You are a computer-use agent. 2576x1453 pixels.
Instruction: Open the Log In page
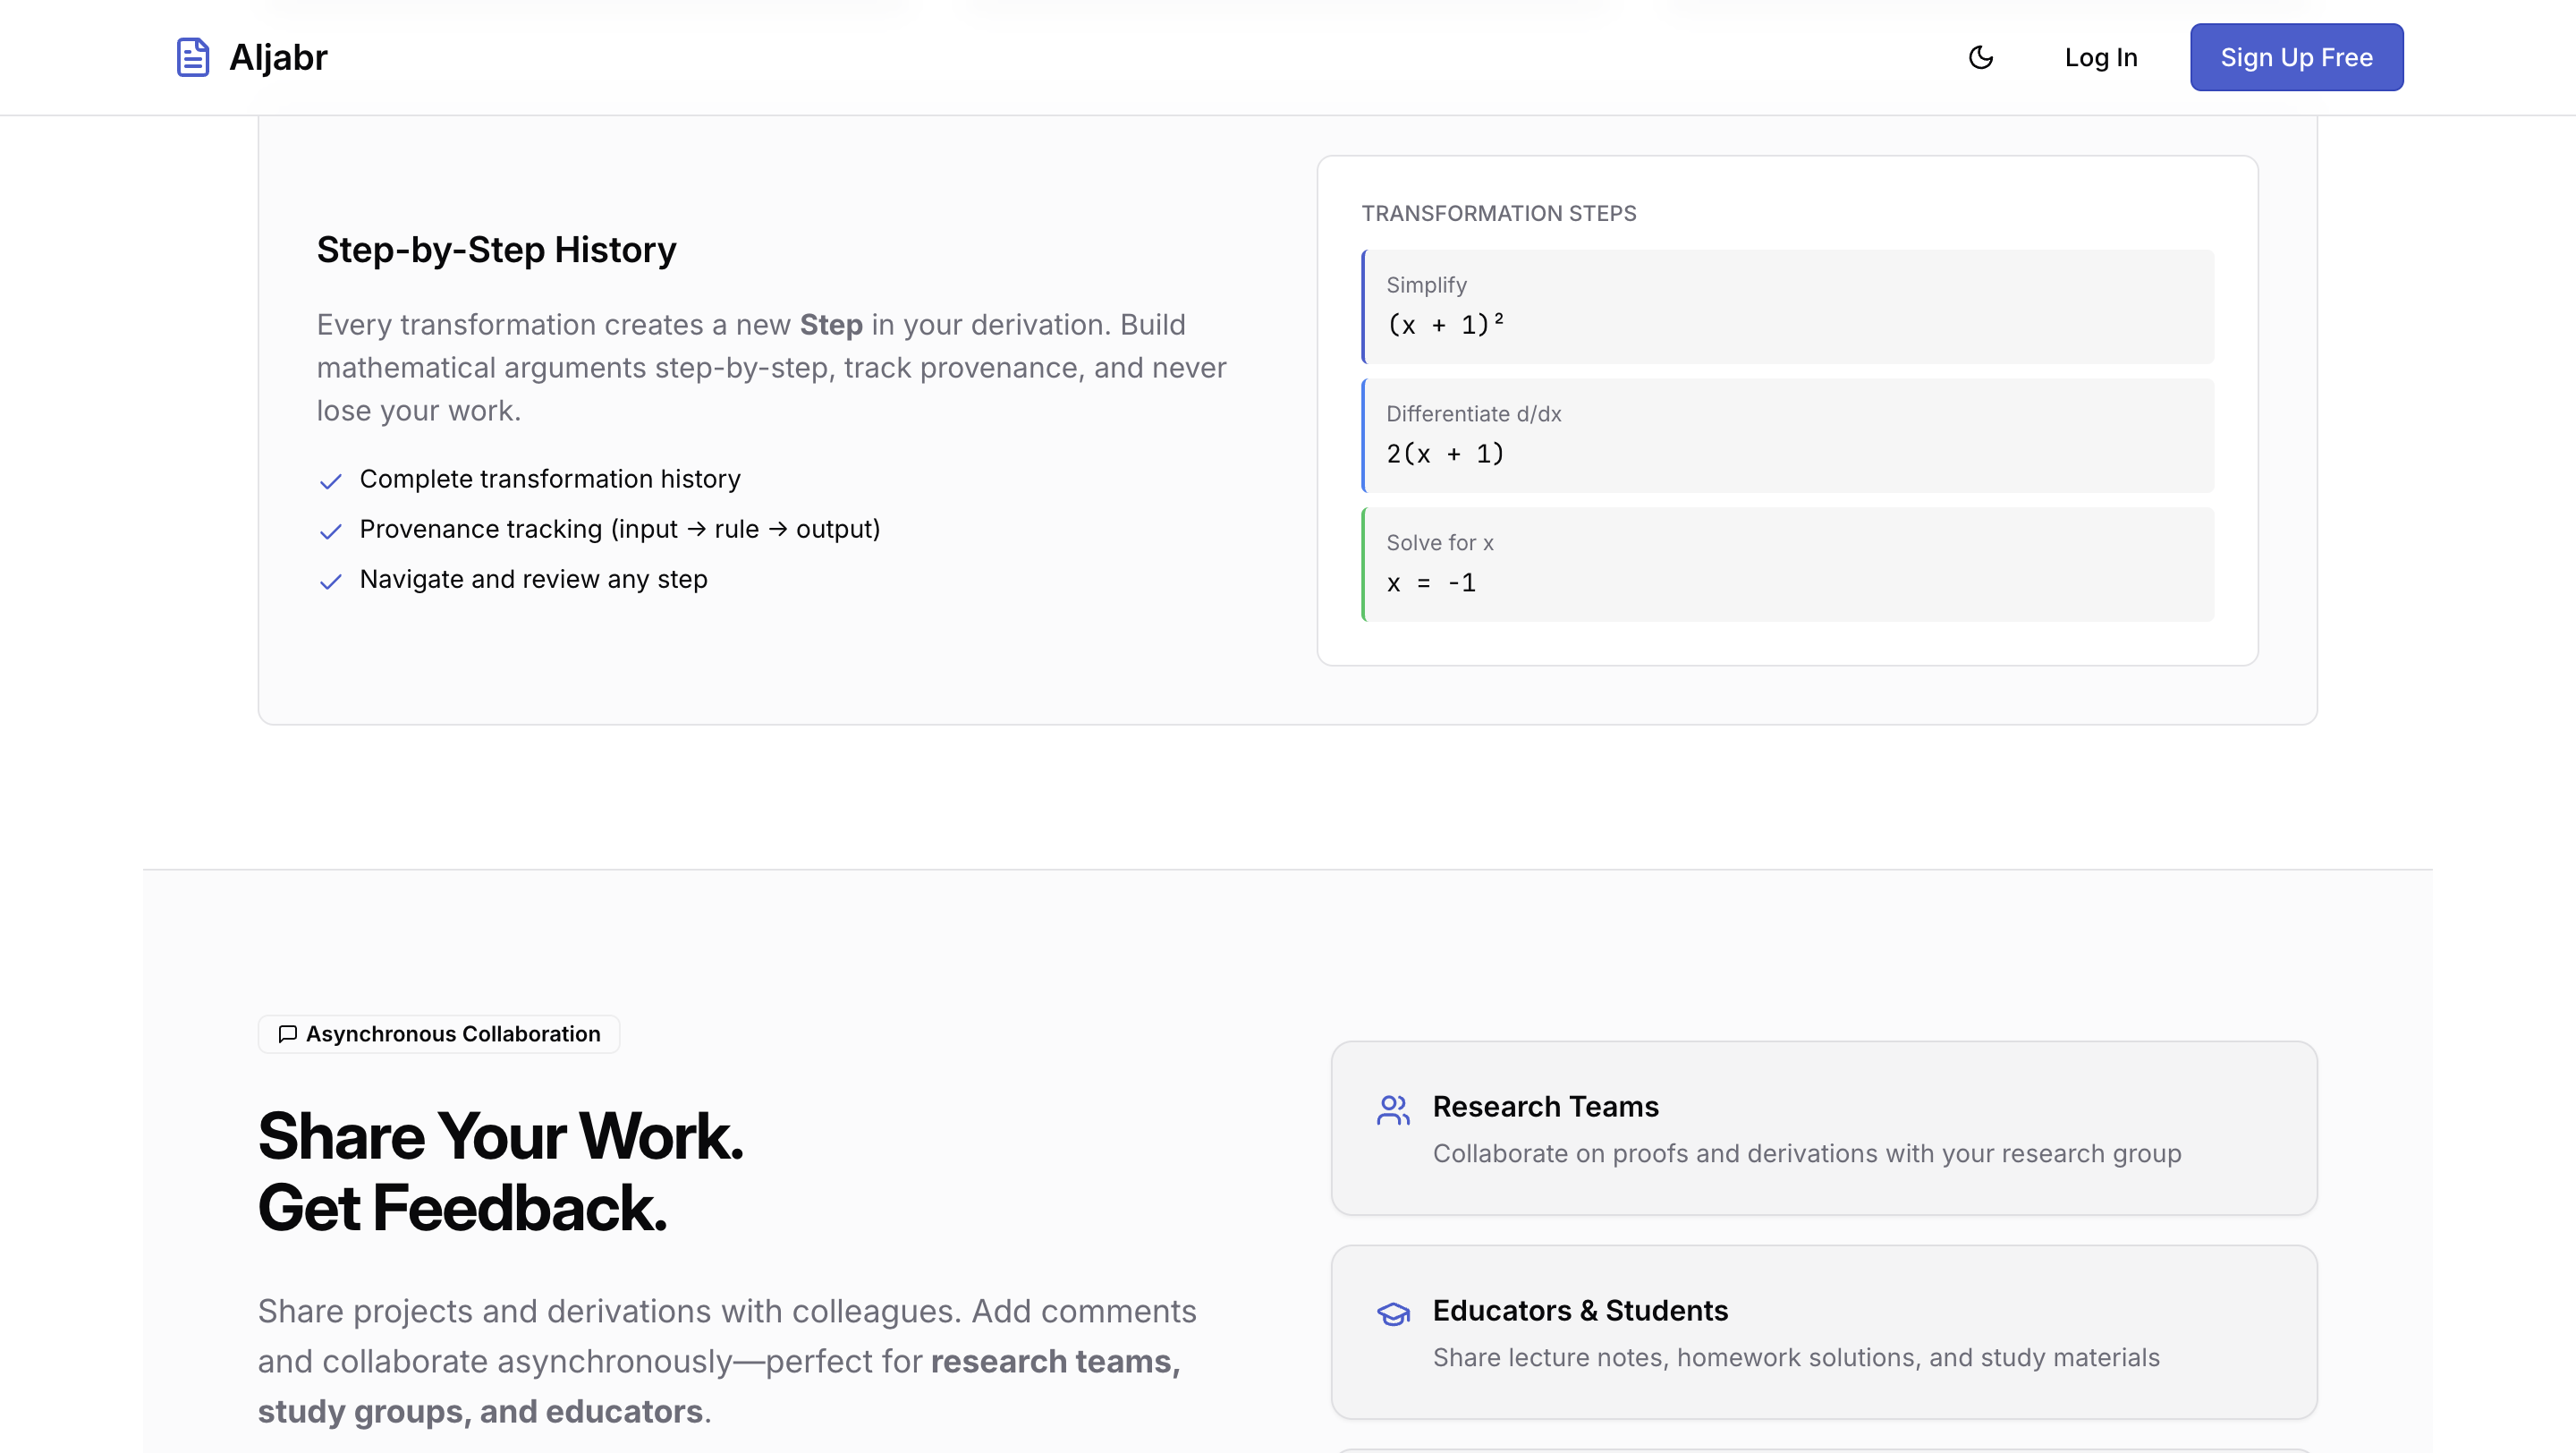point(2101,57)
